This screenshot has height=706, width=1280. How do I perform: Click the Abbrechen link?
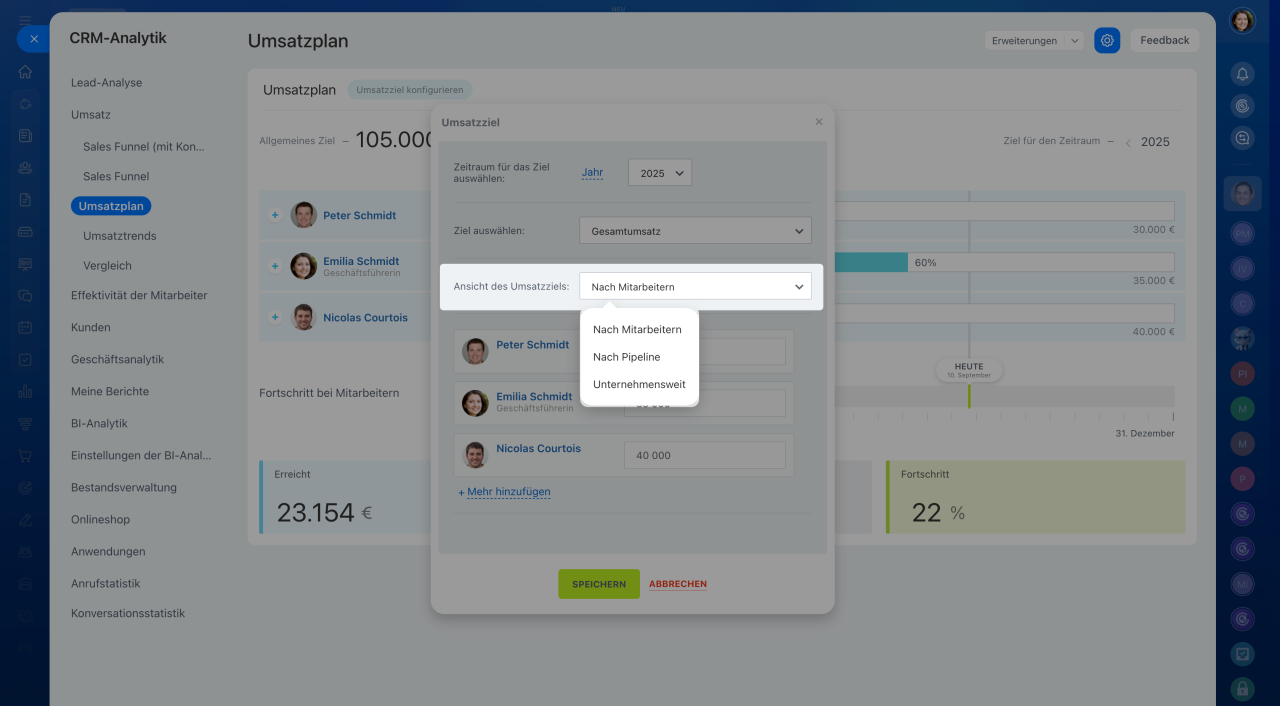point(678,584)
